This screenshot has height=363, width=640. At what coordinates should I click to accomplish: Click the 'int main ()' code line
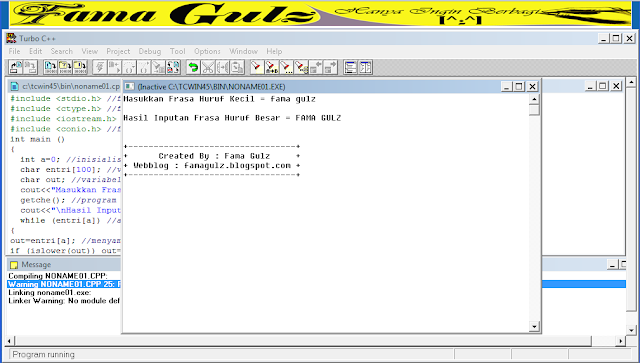click(38, 139)
